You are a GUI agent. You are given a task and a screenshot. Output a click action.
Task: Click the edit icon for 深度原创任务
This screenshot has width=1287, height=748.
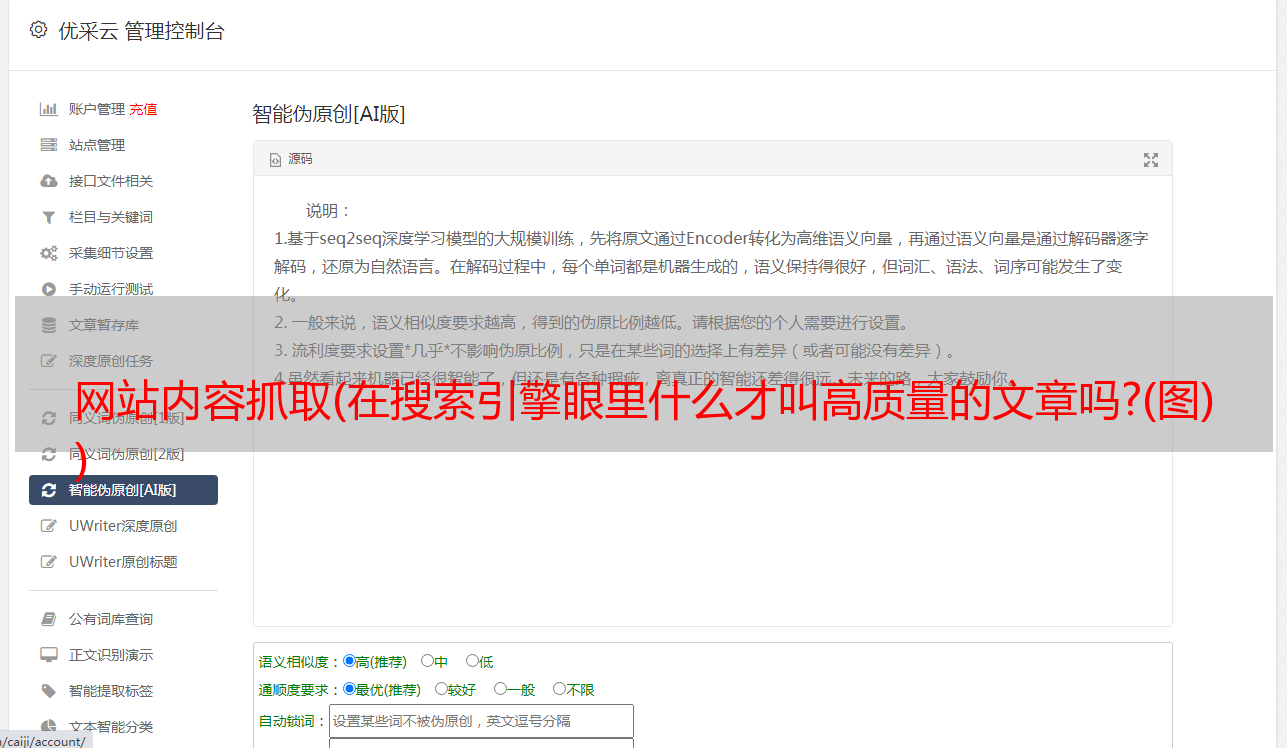pos(48,361)
